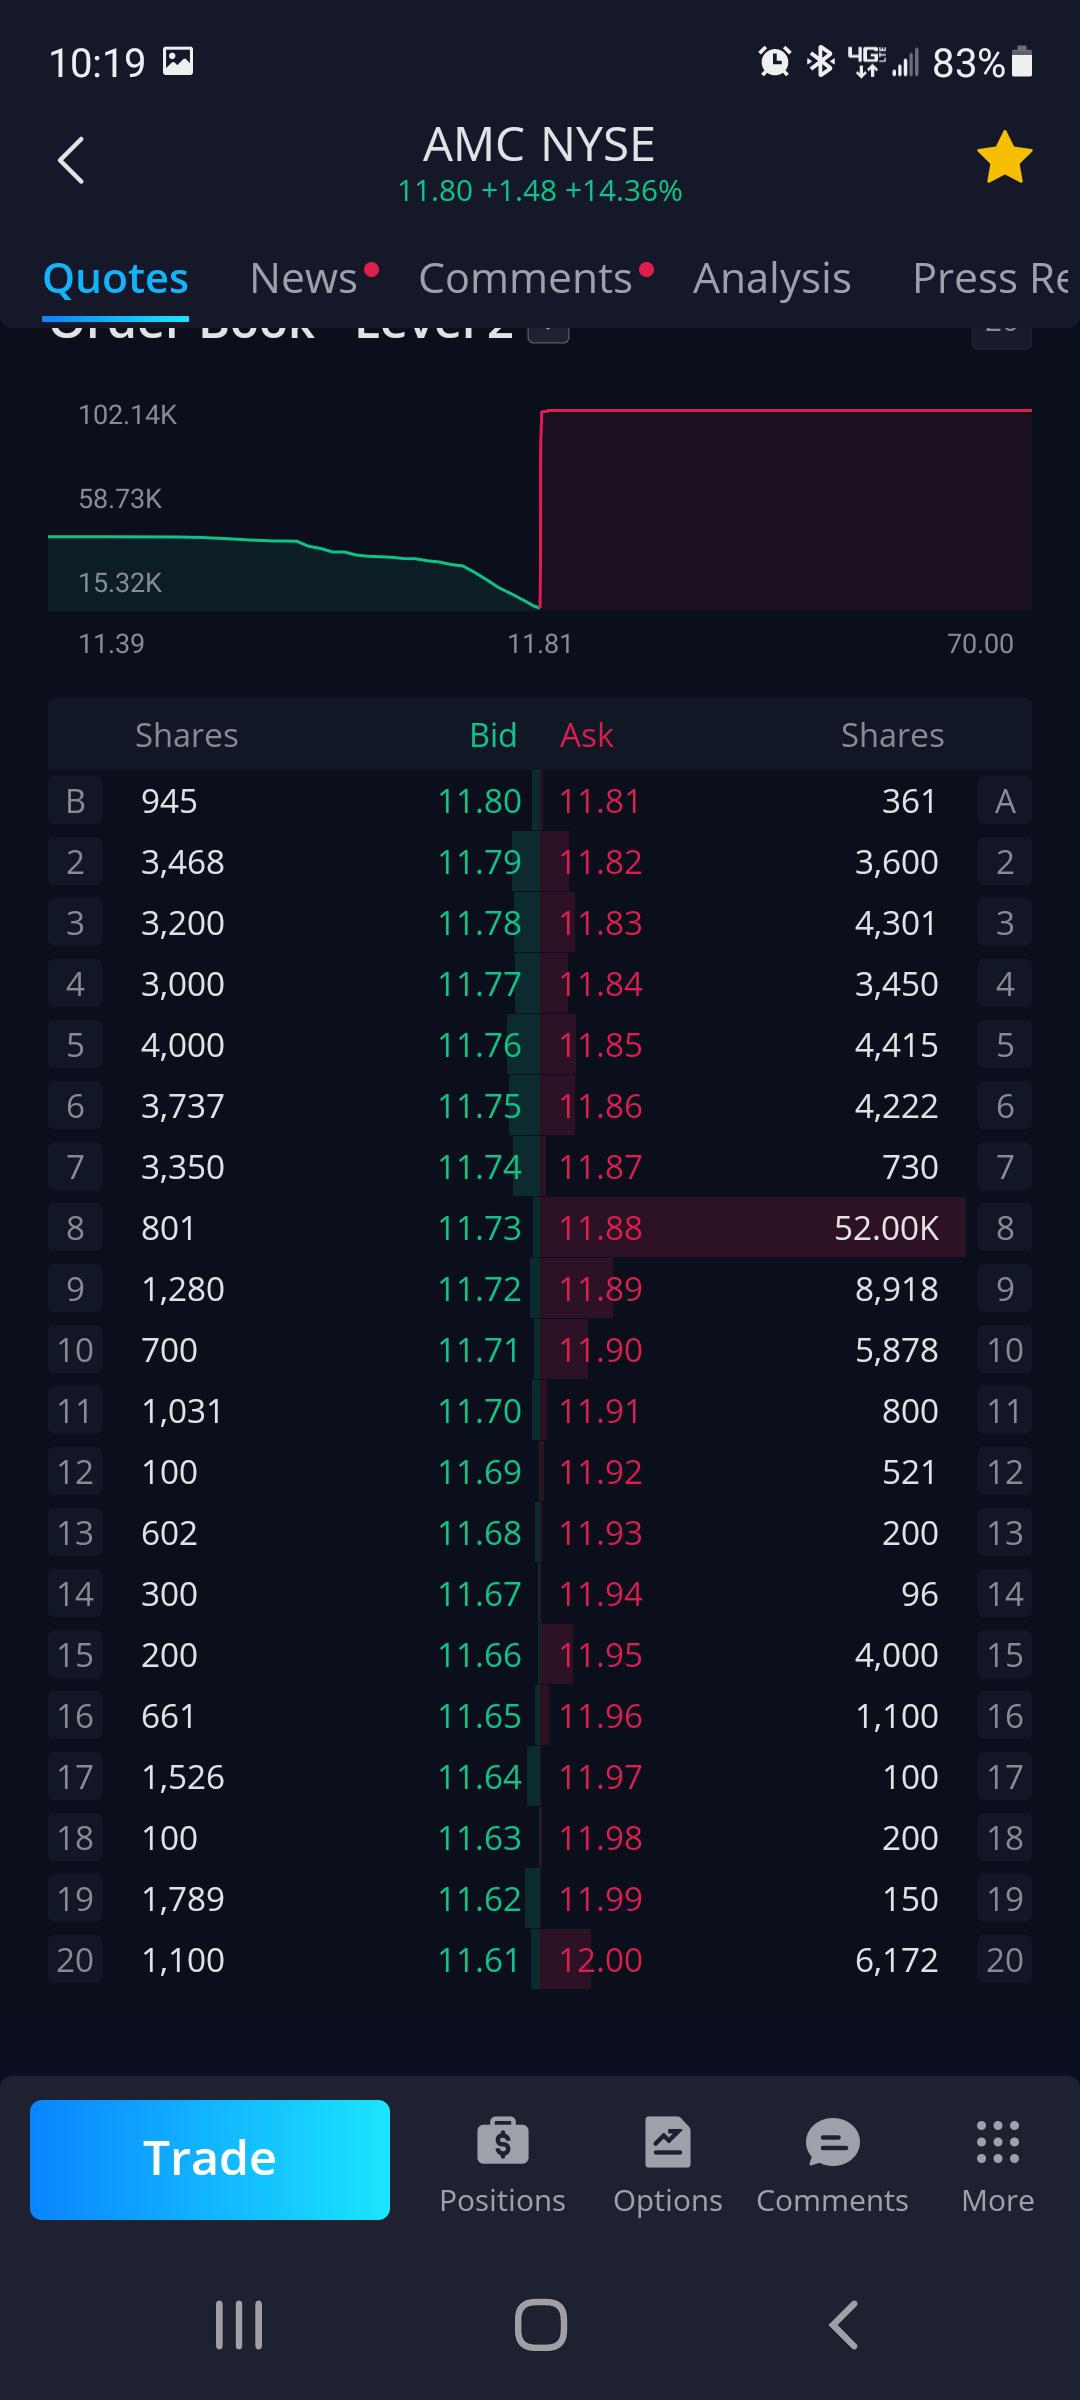Select ask price 11.85
This screenshot has height=2400, width=1080.
coord(600,1045)
